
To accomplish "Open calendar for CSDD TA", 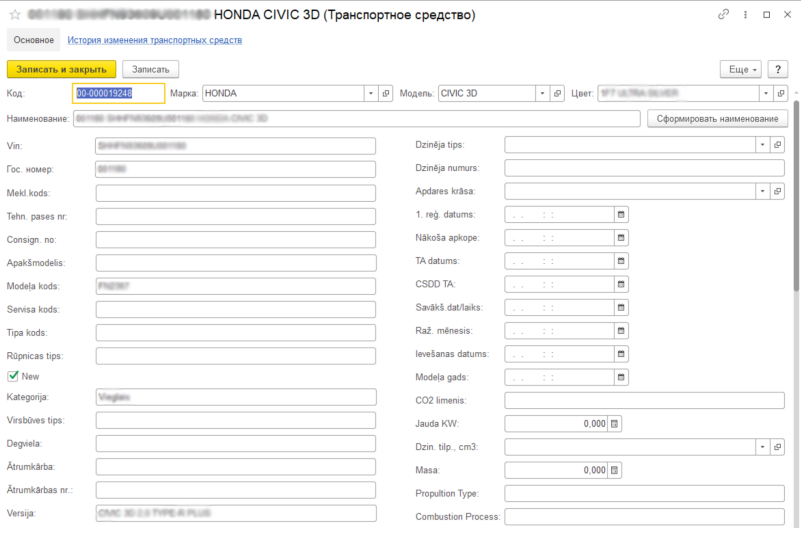I will [621, 284].
